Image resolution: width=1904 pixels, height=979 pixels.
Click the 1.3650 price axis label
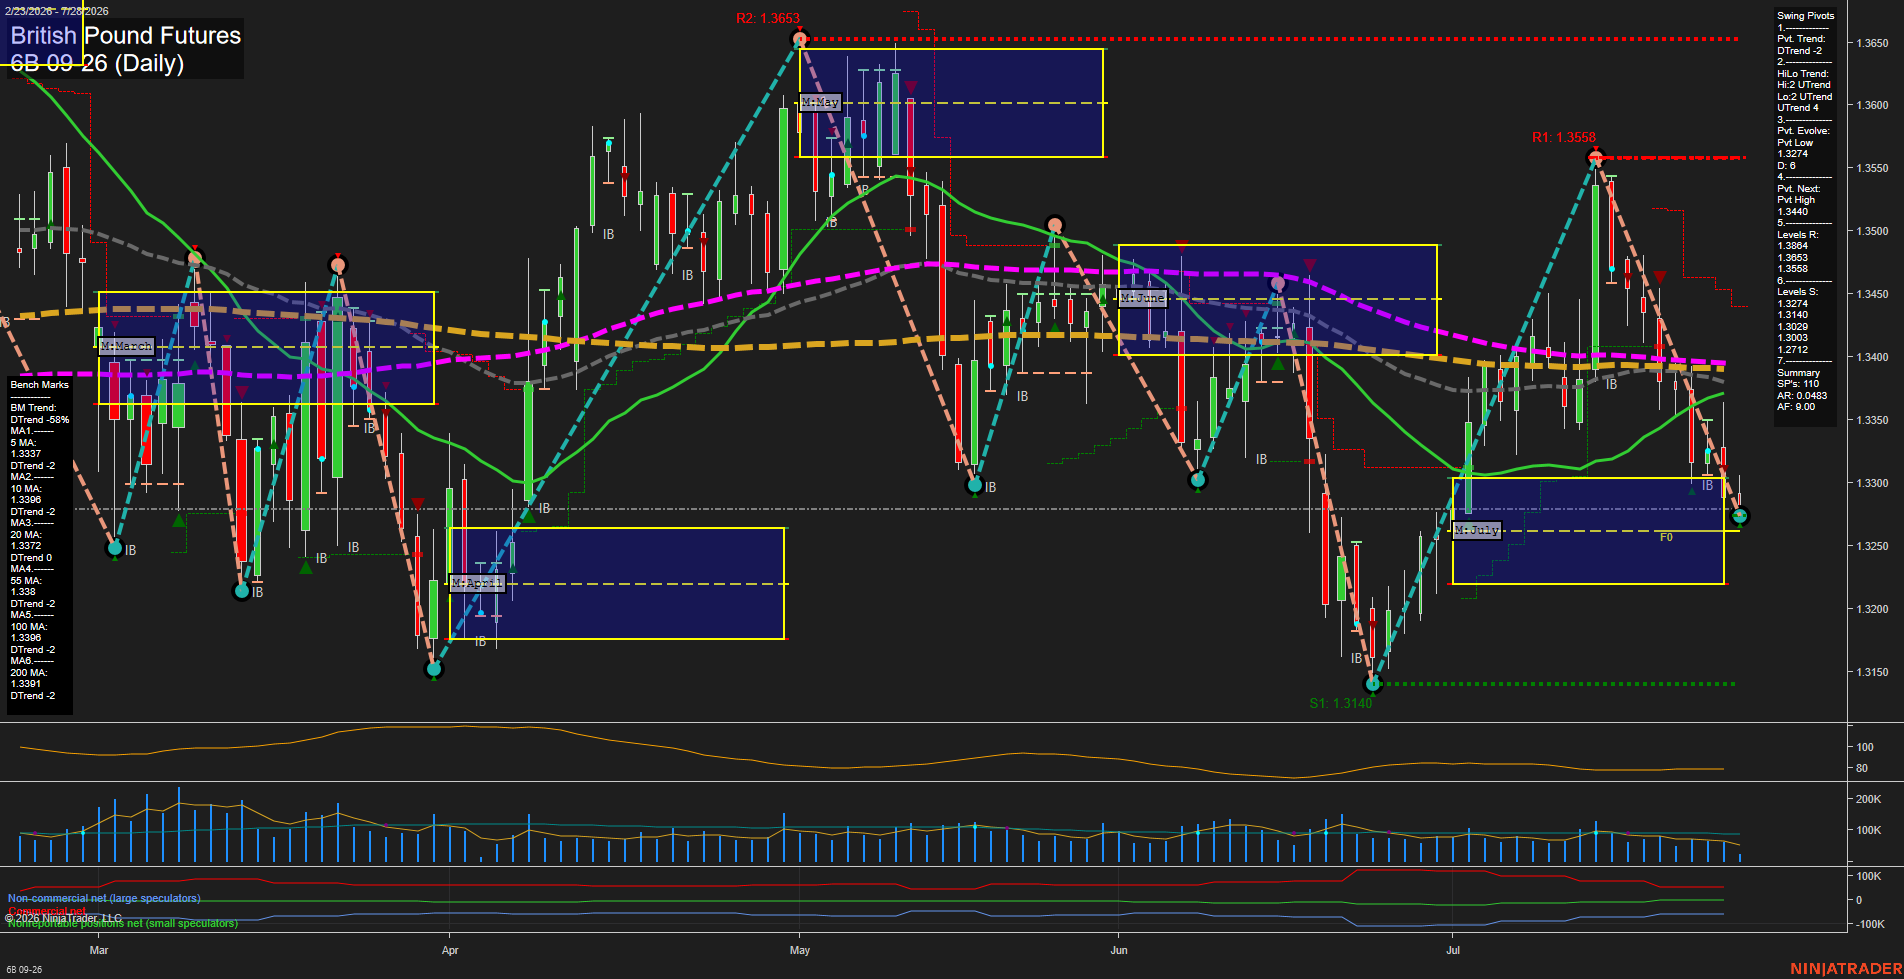pyautogui.click(x=1873, y=43)
